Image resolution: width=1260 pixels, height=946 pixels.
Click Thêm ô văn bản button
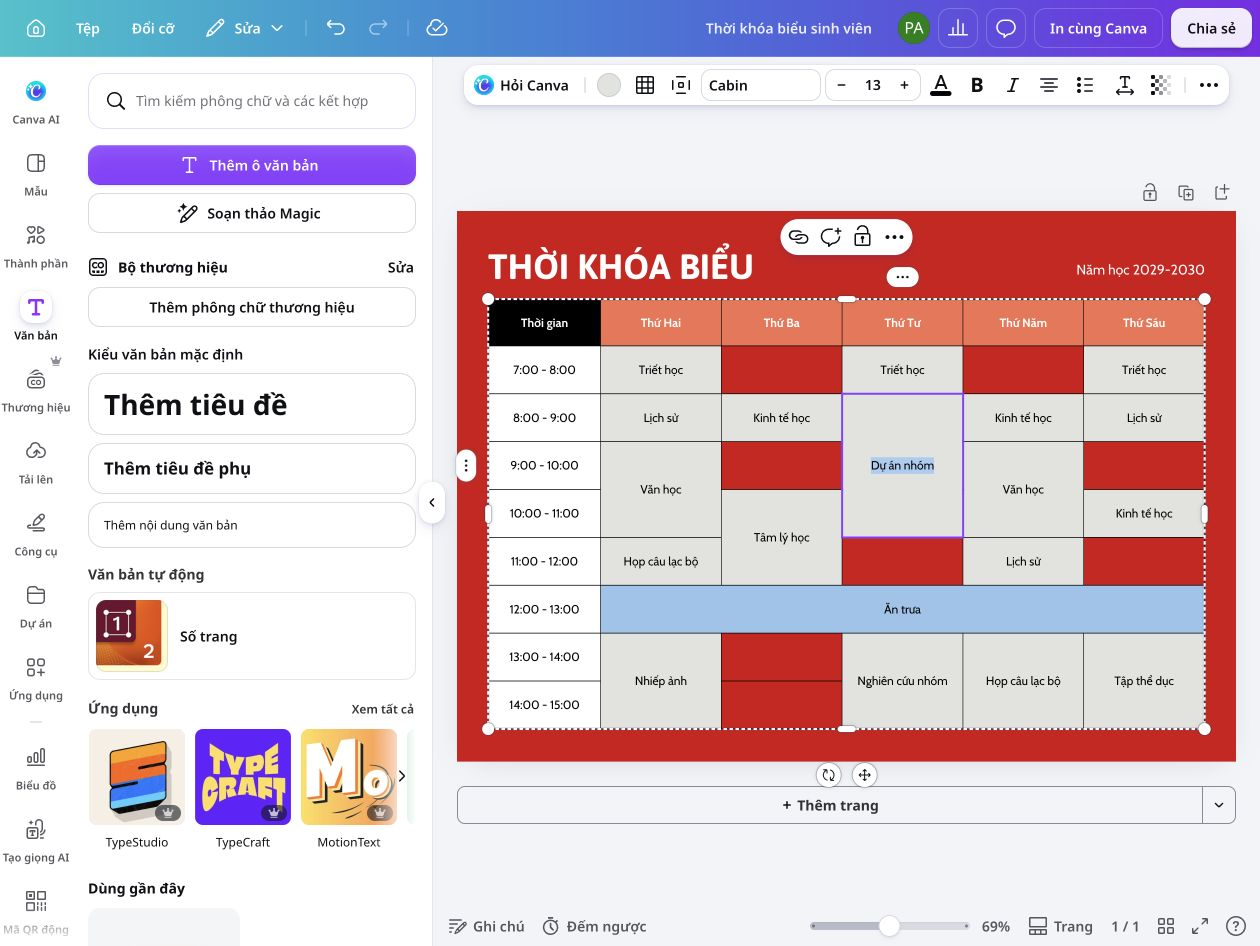tap(252, 165)
